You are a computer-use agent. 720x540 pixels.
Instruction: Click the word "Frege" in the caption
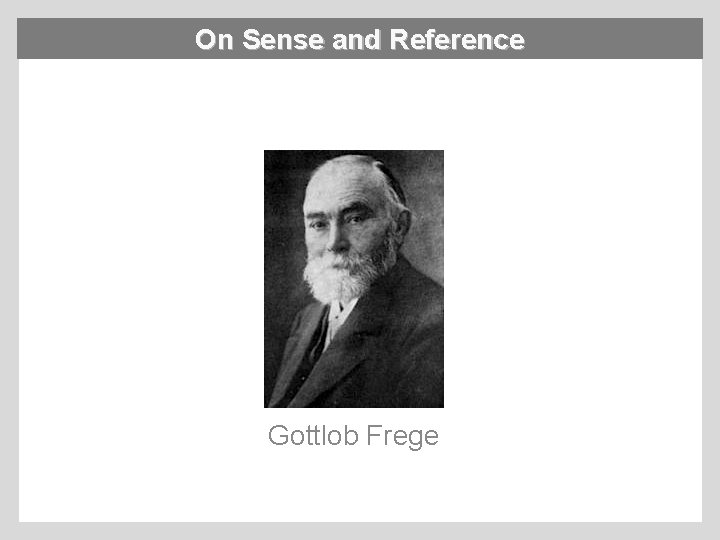[x=402, y=436]
